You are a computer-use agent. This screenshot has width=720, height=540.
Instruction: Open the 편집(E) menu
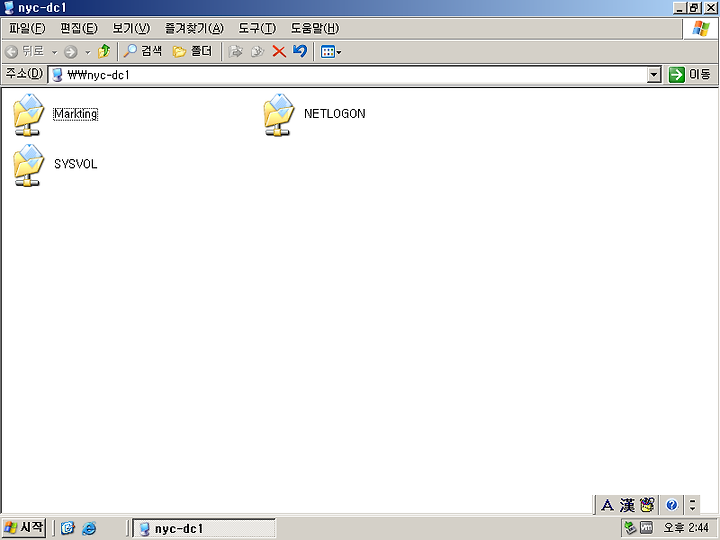pos(79,28)
